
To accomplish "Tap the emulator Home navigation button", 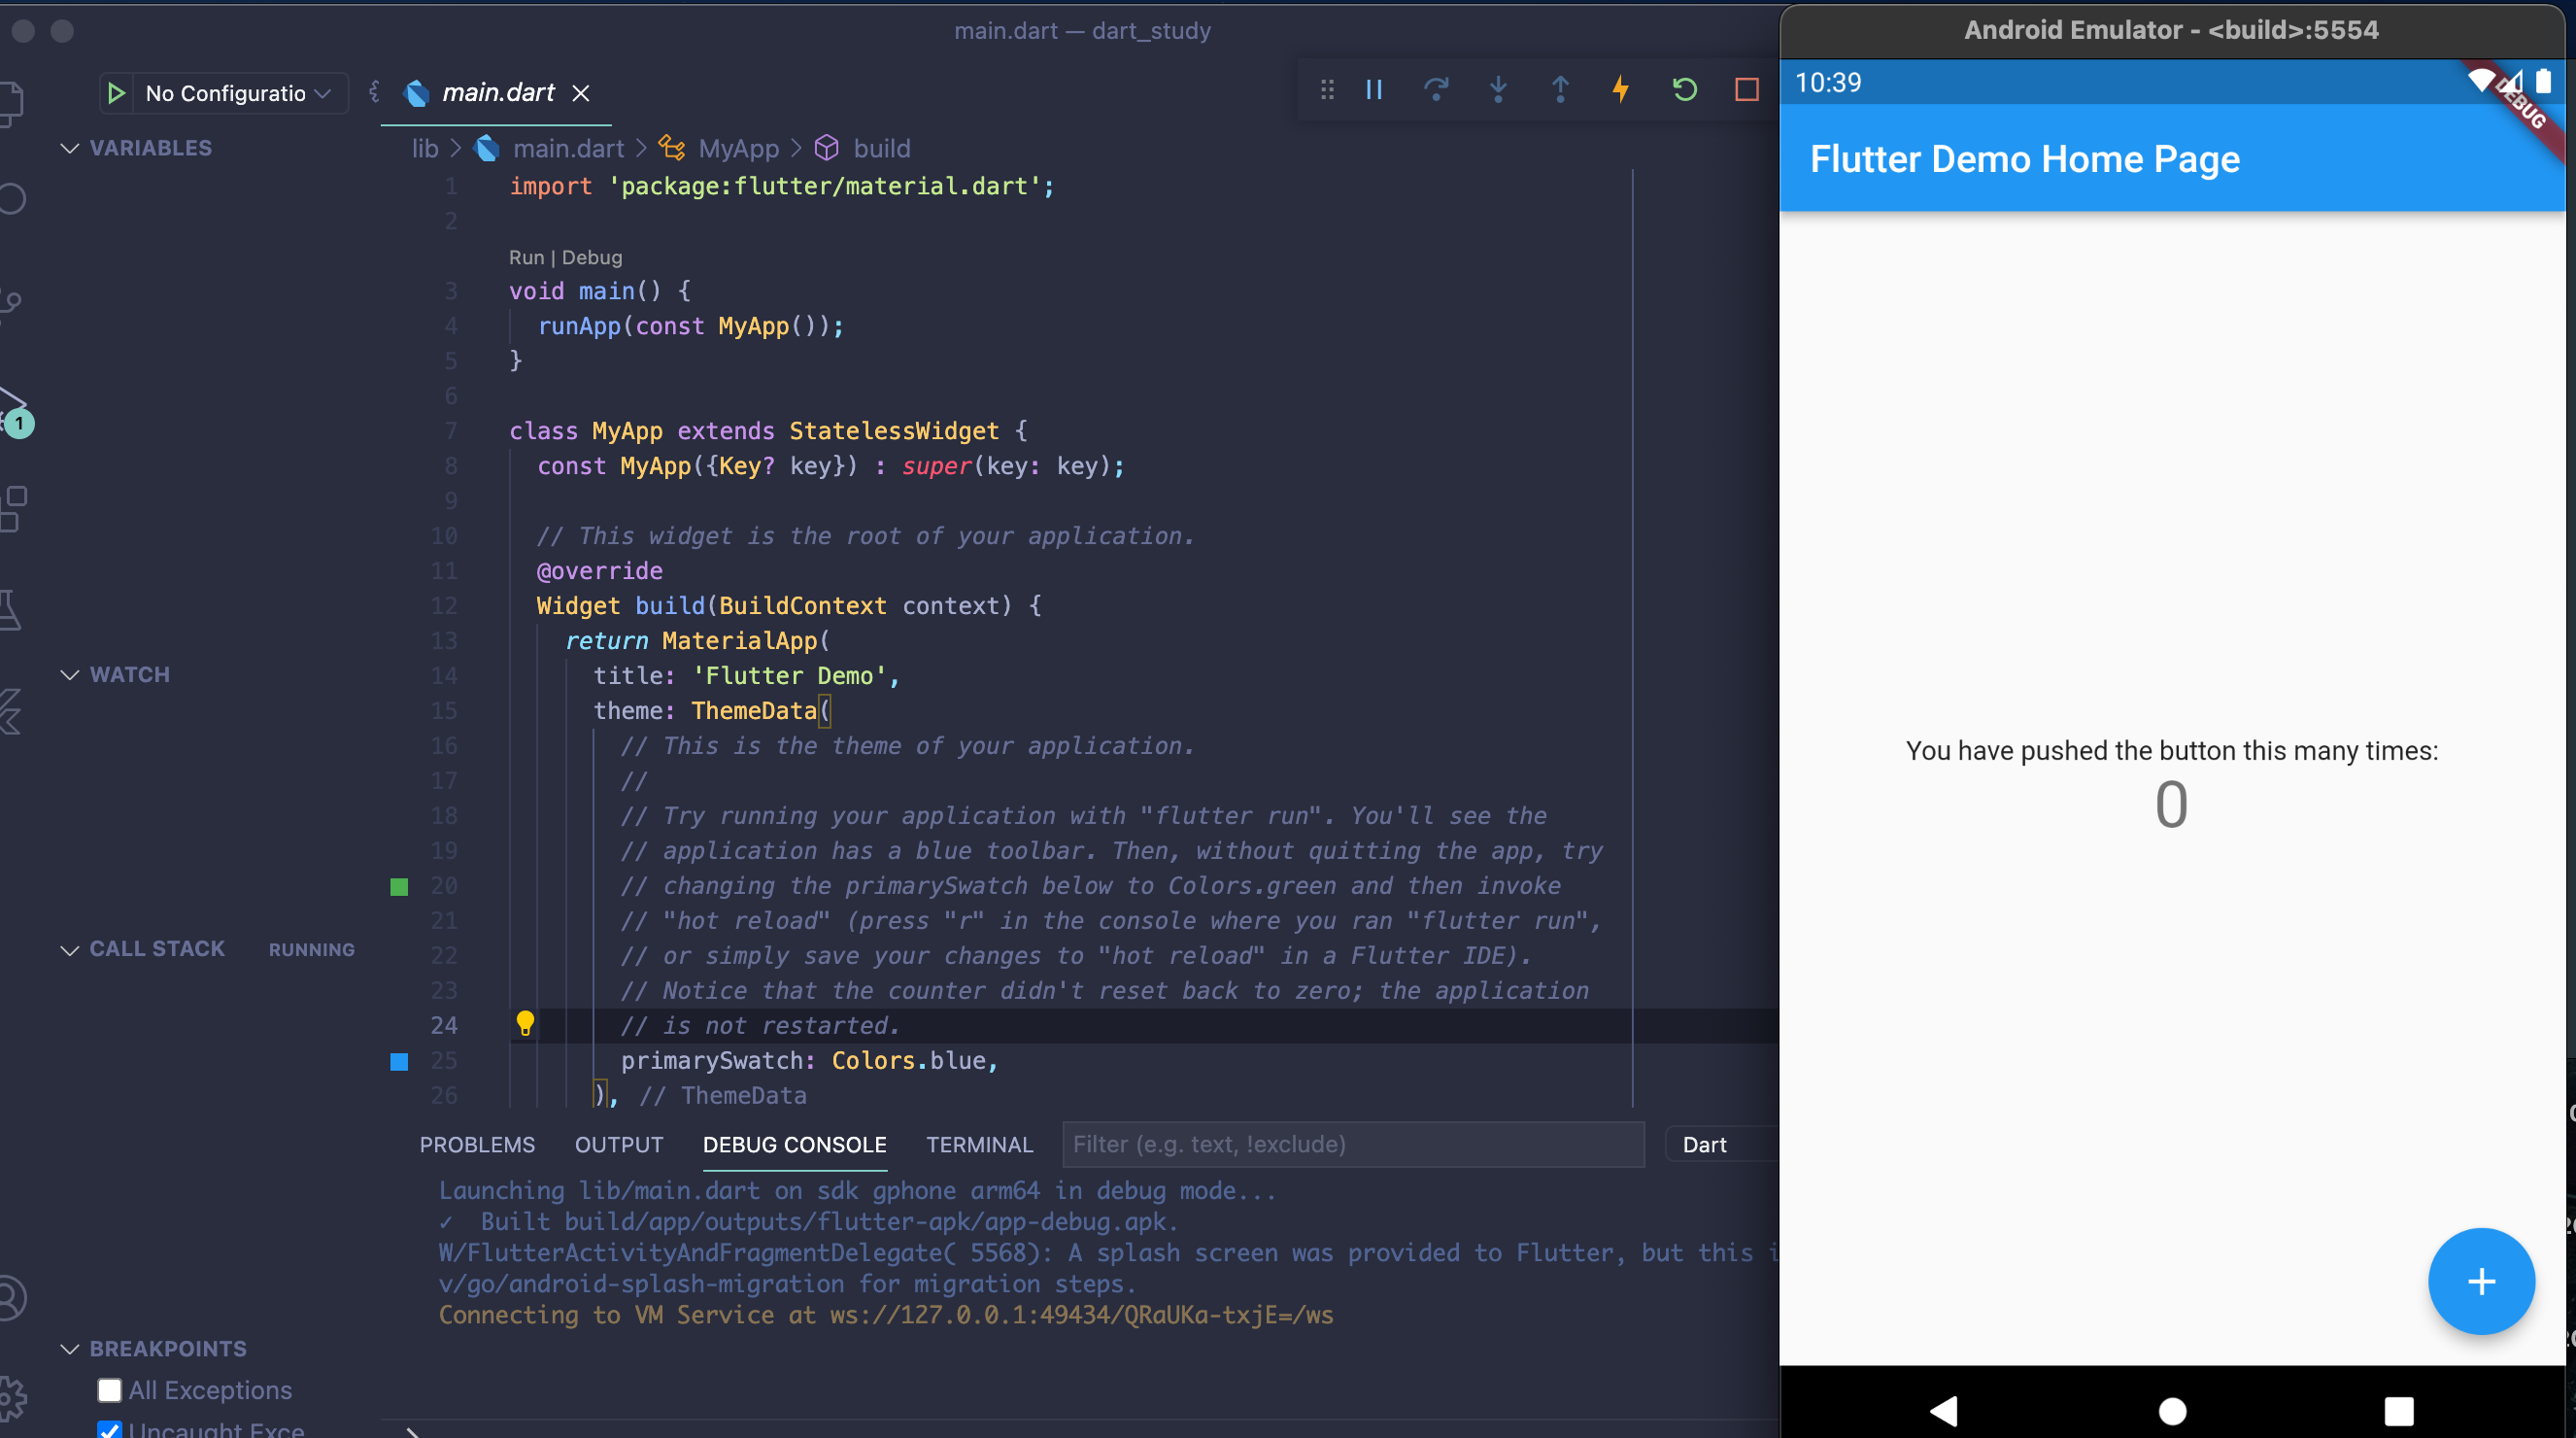I will click(2172, 1410).
